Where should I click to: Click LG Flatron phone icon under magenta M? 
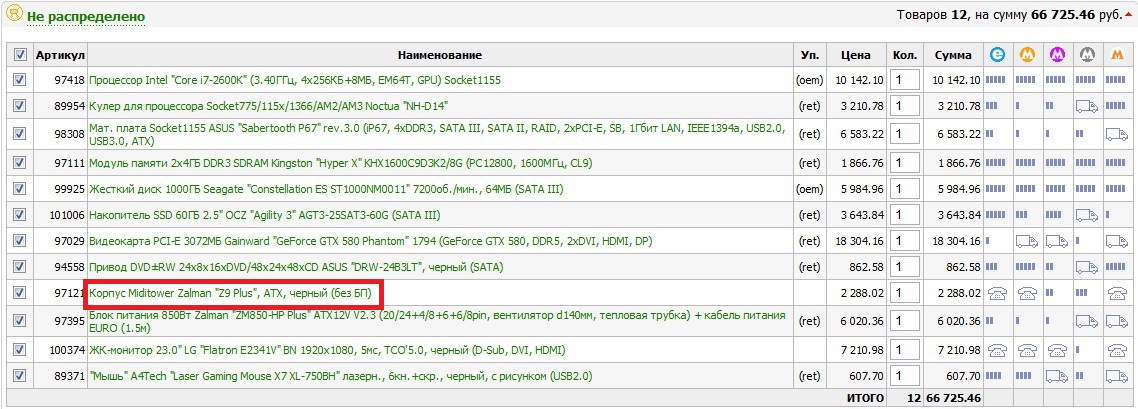[x=1057, y=350]
